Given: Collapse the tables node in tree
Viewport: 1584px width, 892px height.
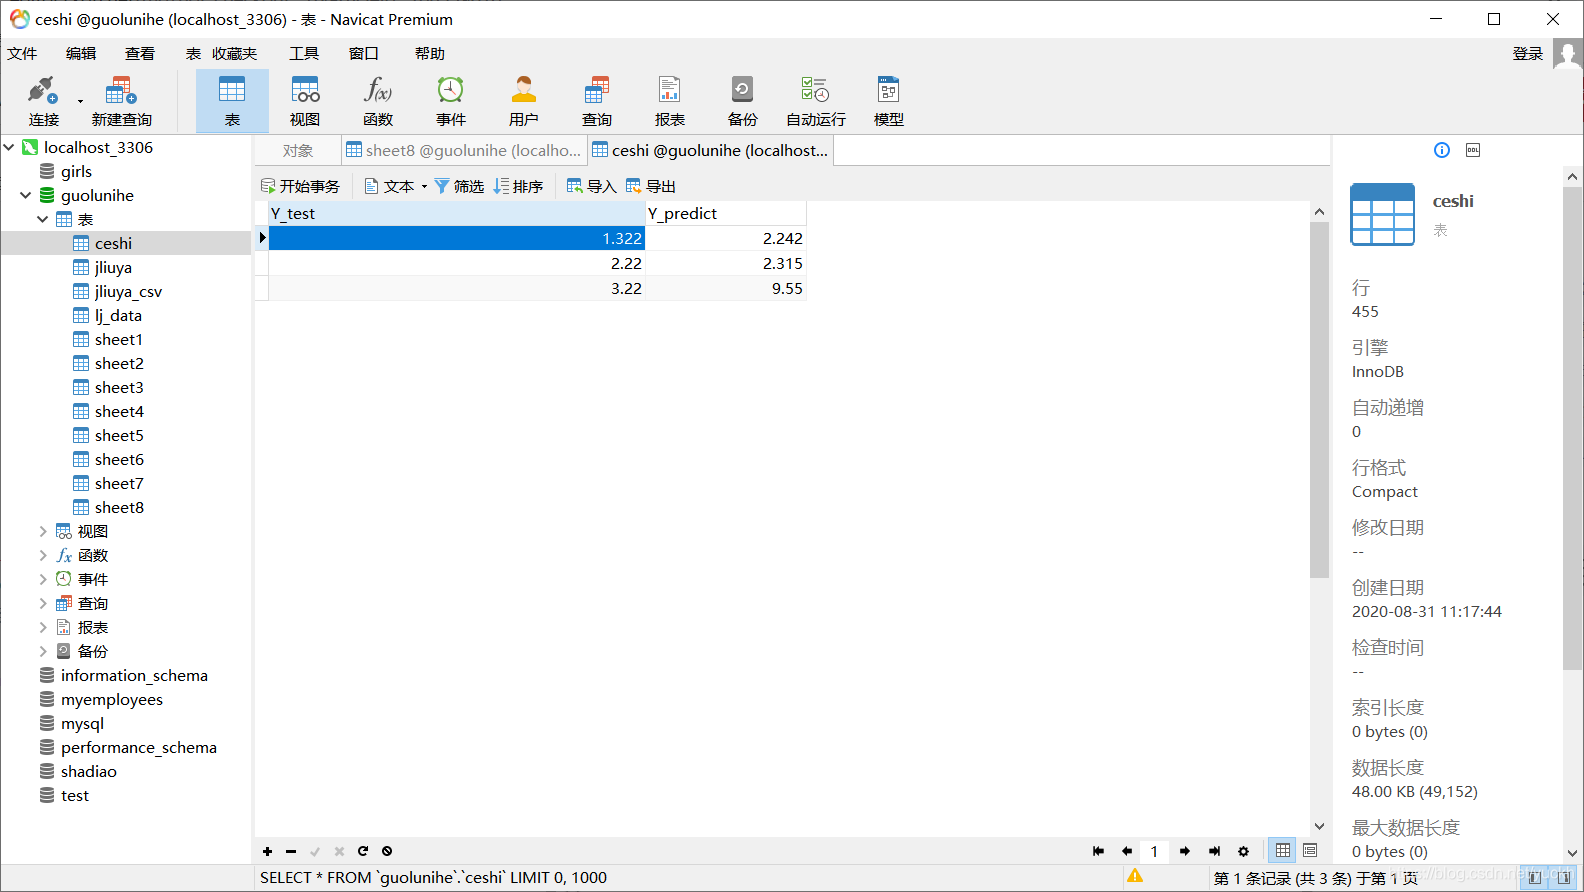Looking at the screenshot, I should point(43,219).
